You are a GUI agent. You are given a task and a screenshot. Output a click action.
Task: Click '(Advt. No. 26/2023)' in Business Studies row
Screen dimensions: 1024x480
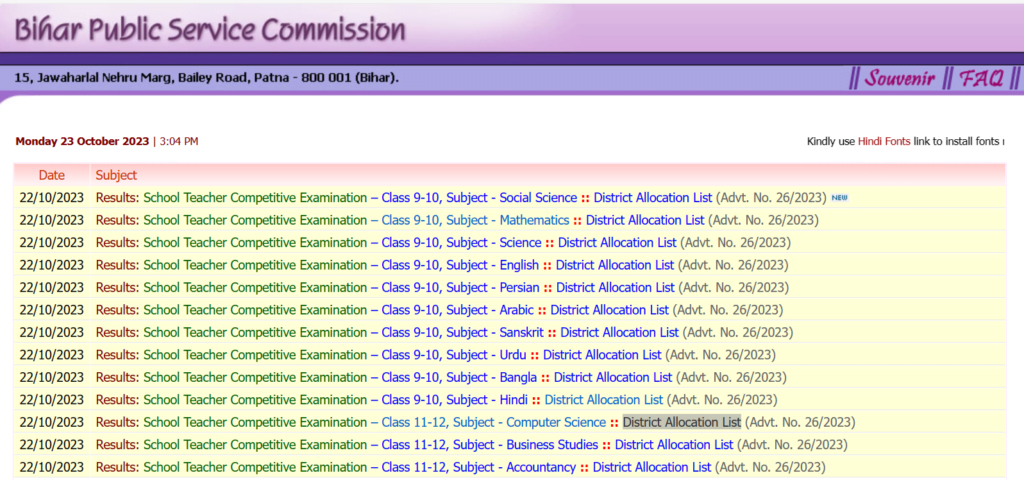point(792,445)
